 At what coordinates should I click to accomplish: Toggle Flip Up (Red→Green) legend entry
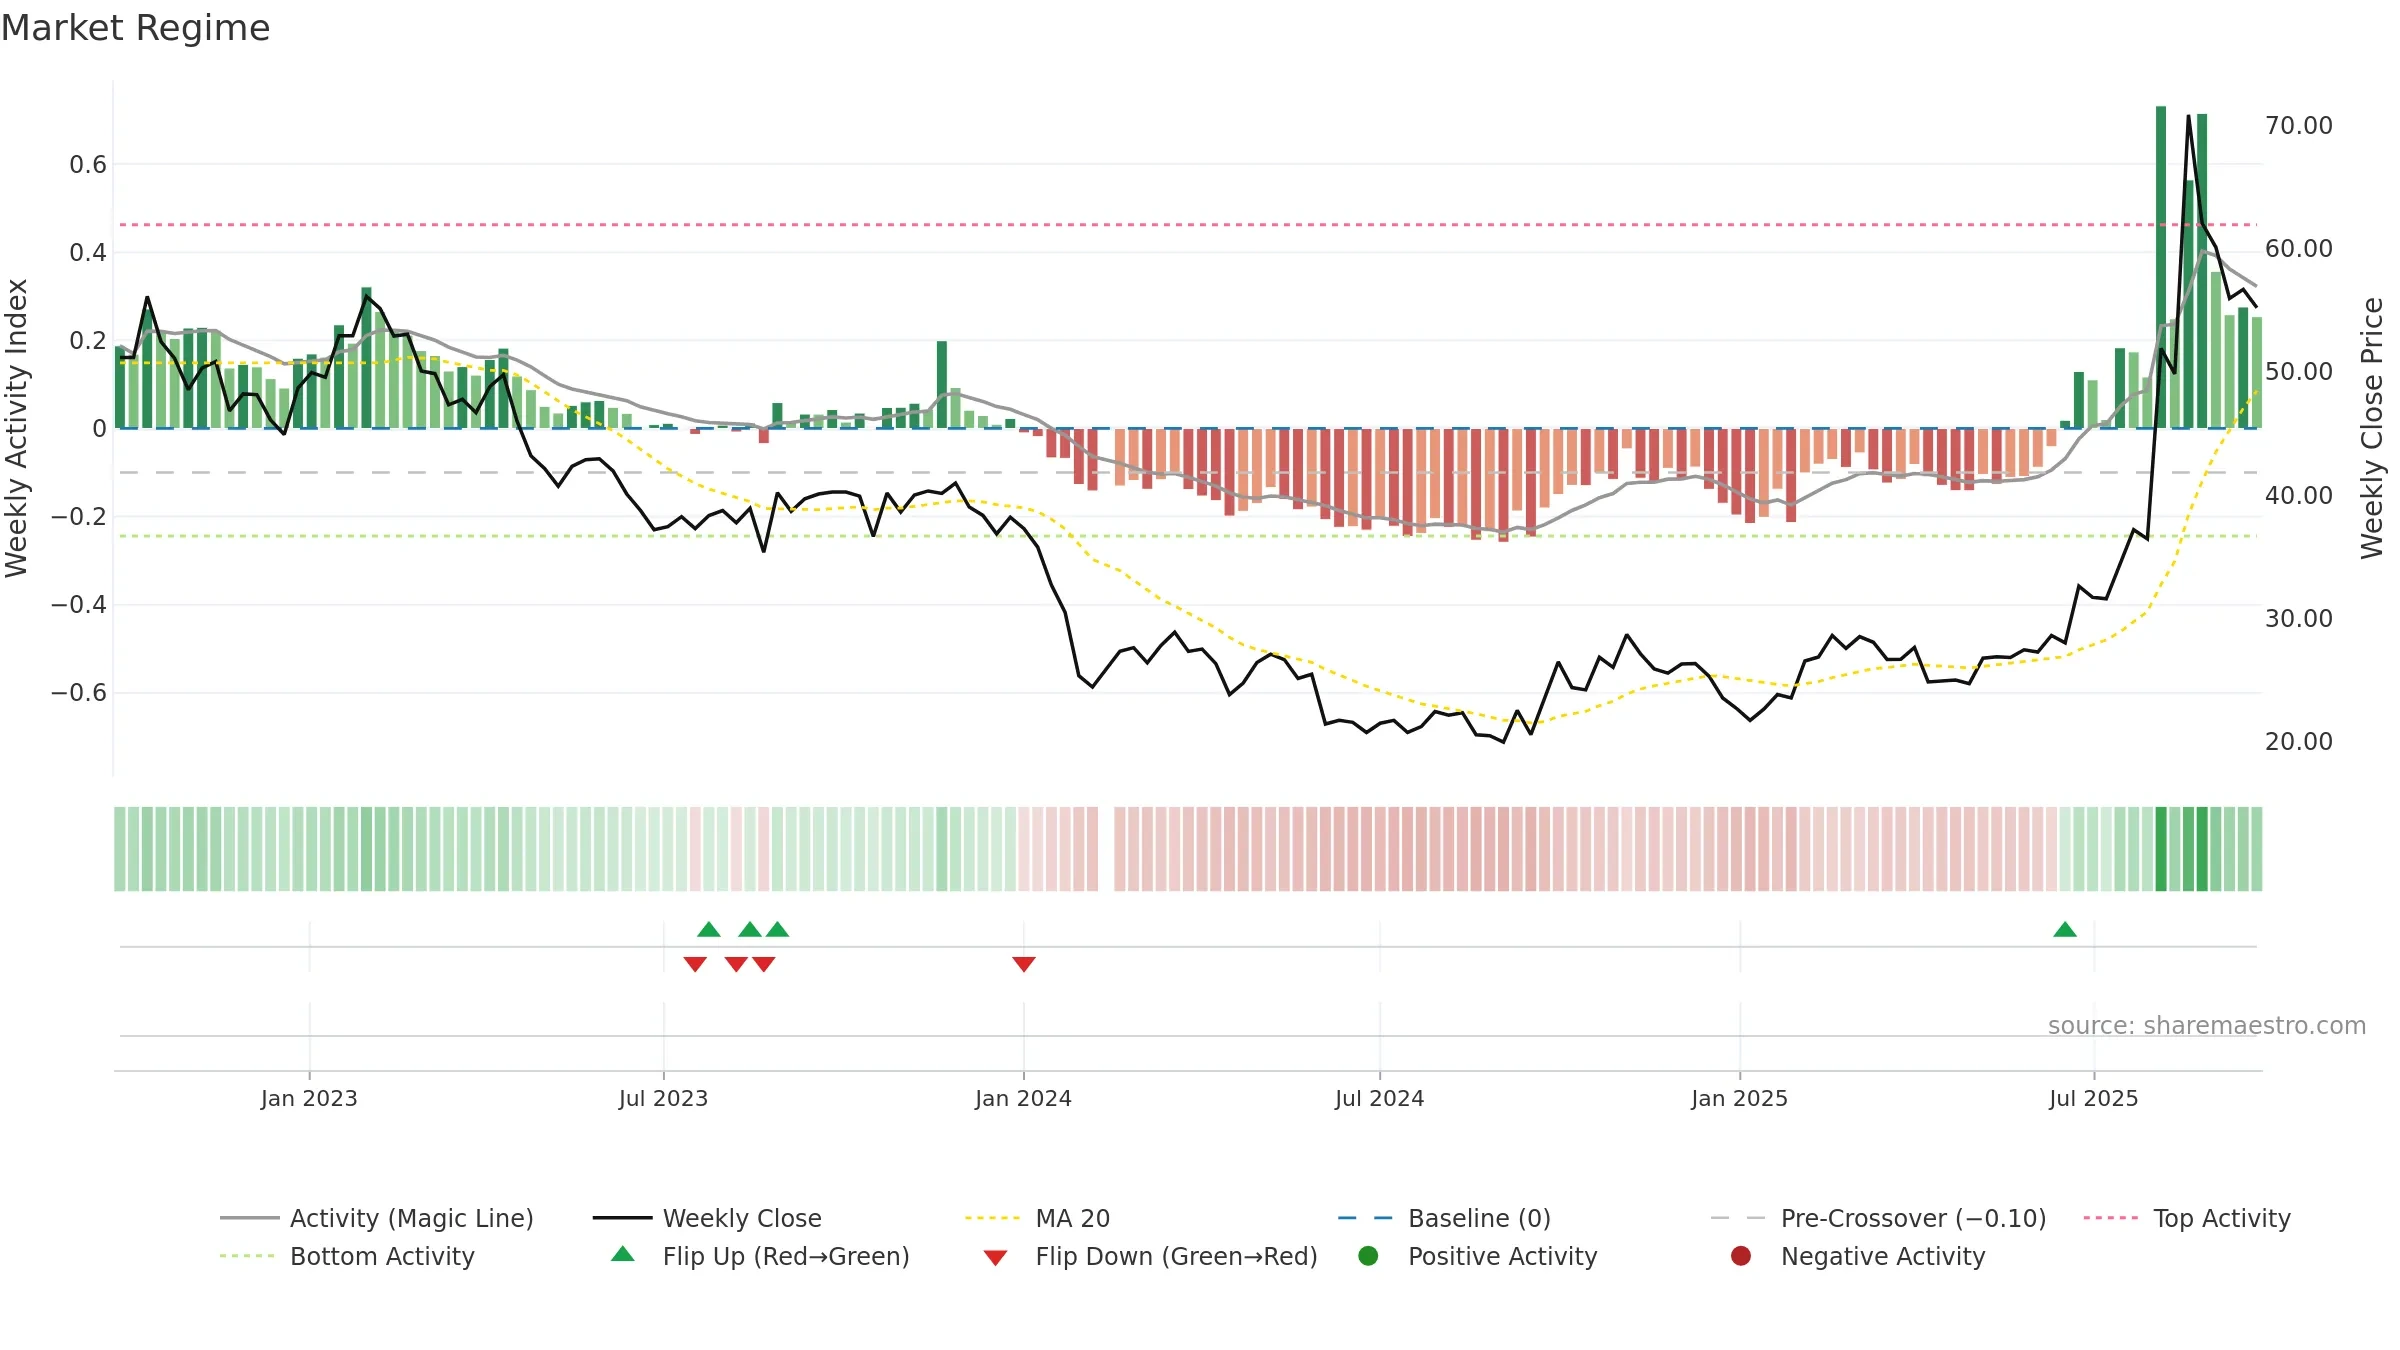760,1256
